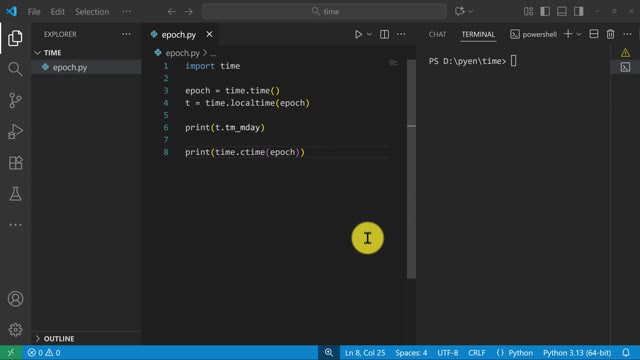Screen dimensions: 640x360
Task: Open the Accounts menu
Action: tap(15, 299)
